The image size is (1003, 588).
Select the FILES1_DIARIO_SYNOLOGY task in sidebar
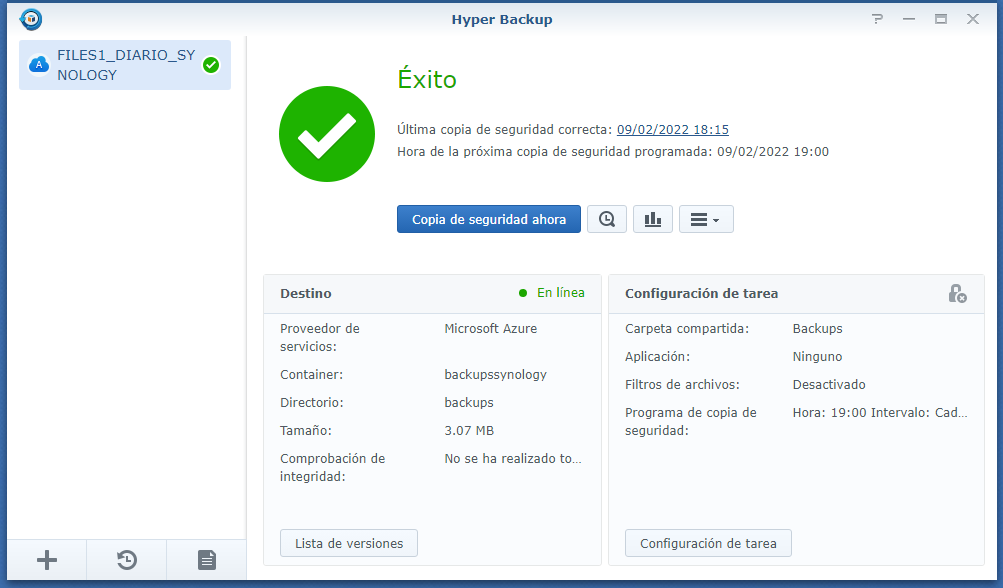point(124,64)
